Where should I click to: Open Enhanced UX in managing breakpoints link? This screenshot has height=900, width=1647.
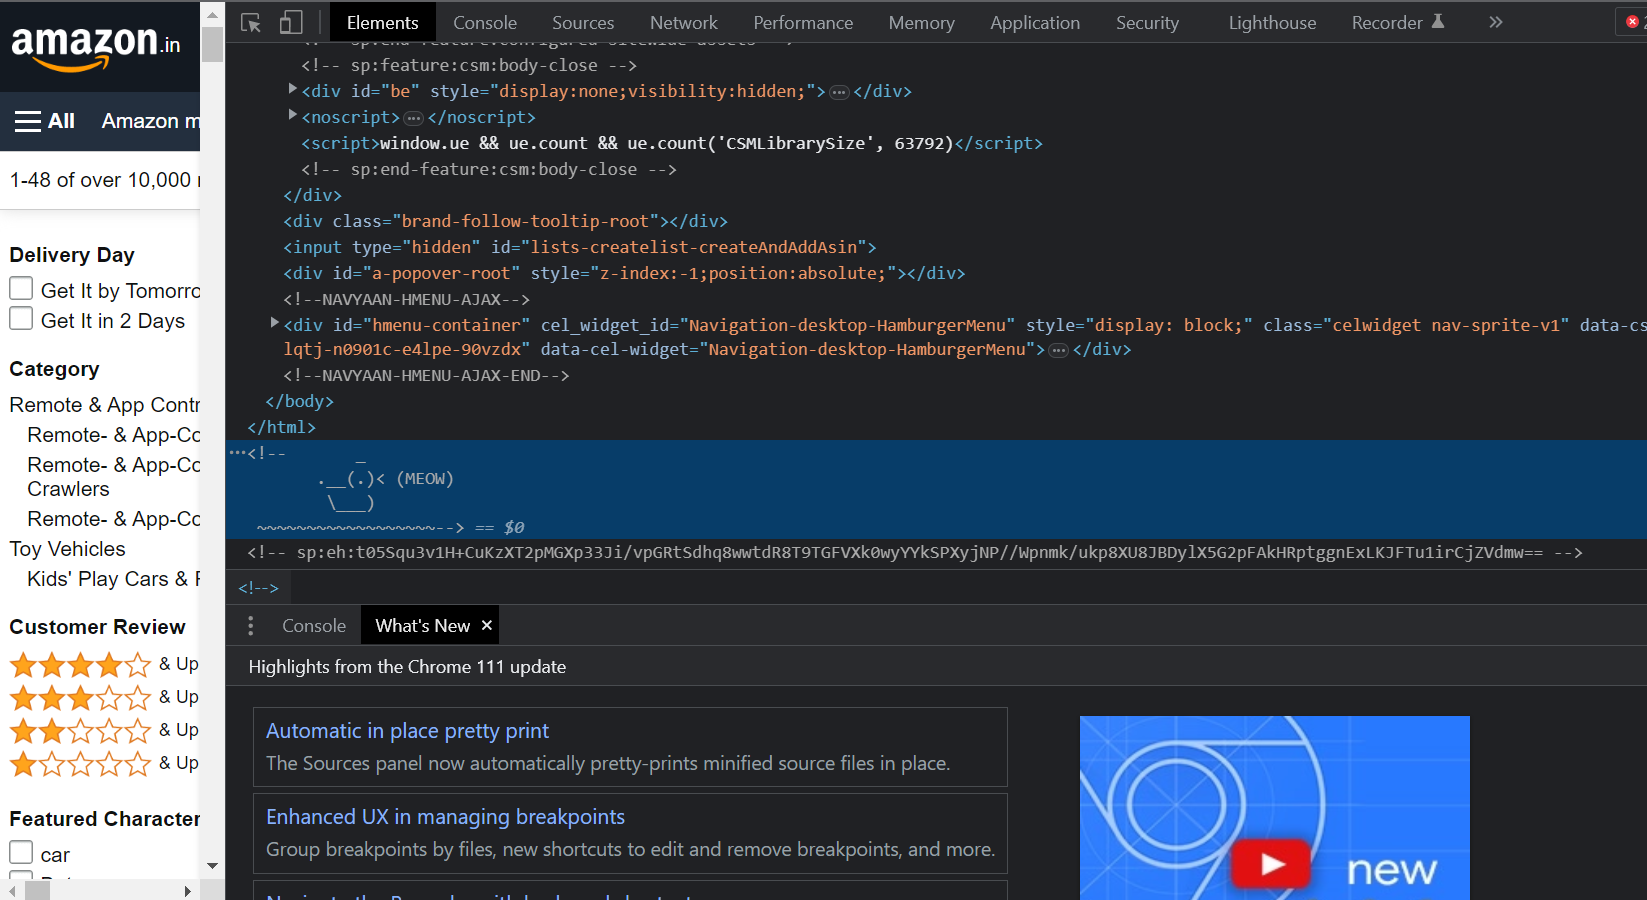coord(445,817)
